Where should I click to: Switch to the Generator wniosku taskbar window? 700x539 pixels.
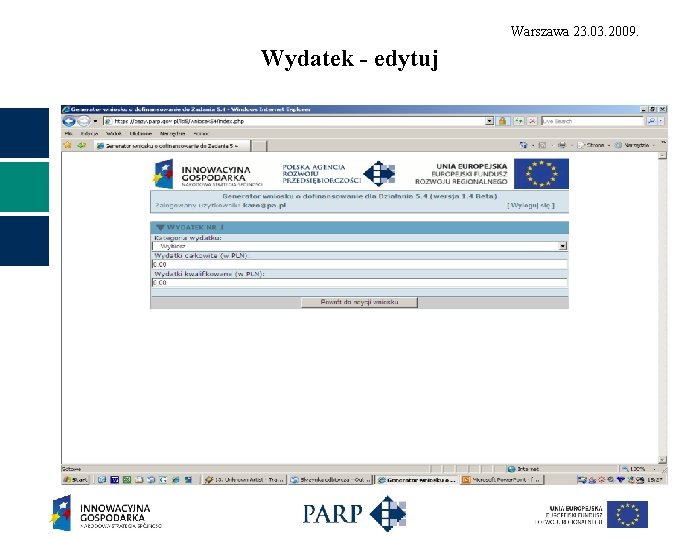click(416, 480)
